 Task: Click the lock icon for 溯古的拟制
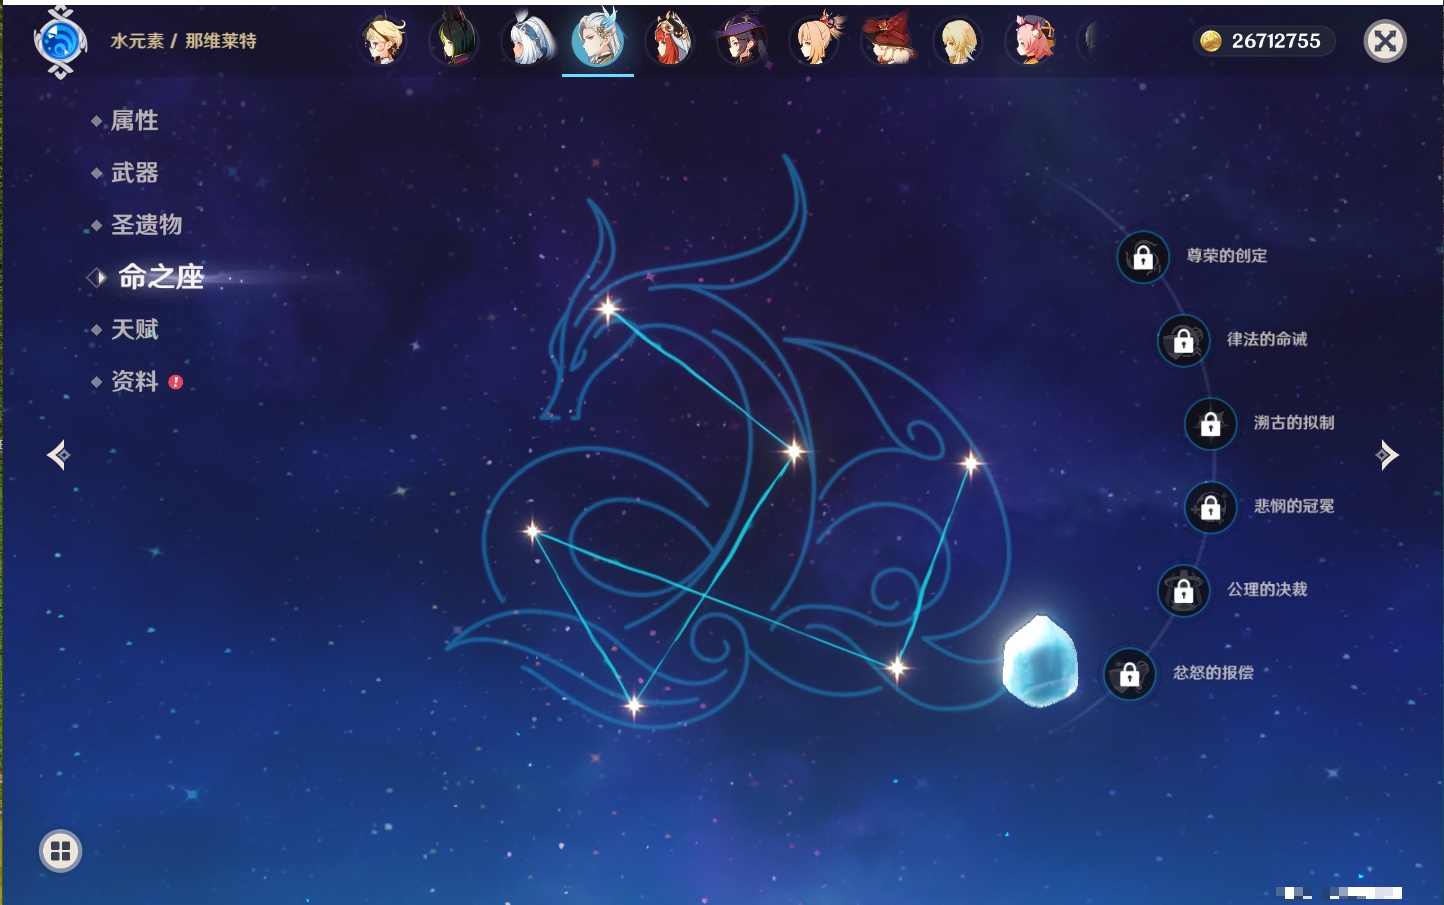click(1211, 424)
